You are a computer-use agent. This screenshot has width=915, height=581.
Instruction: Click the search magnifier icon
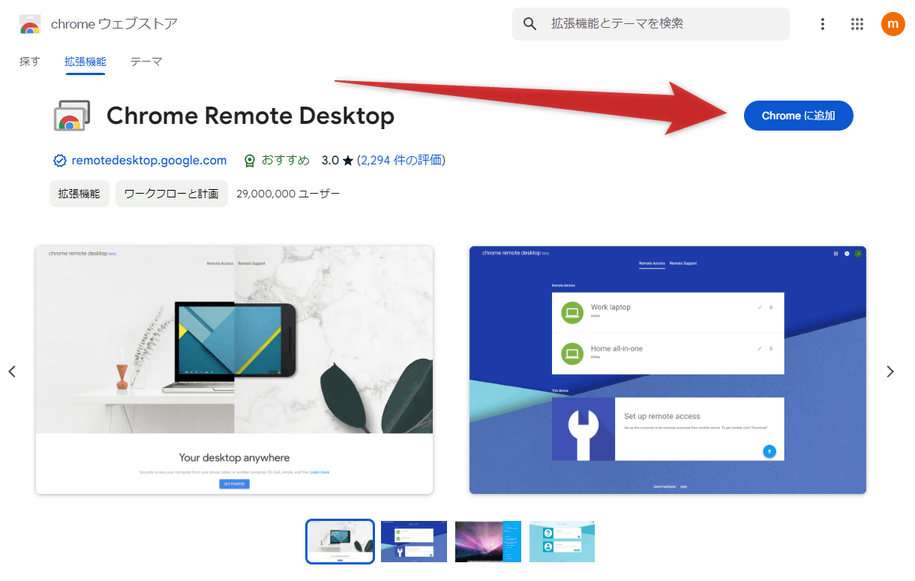click(x=529, y=24)
